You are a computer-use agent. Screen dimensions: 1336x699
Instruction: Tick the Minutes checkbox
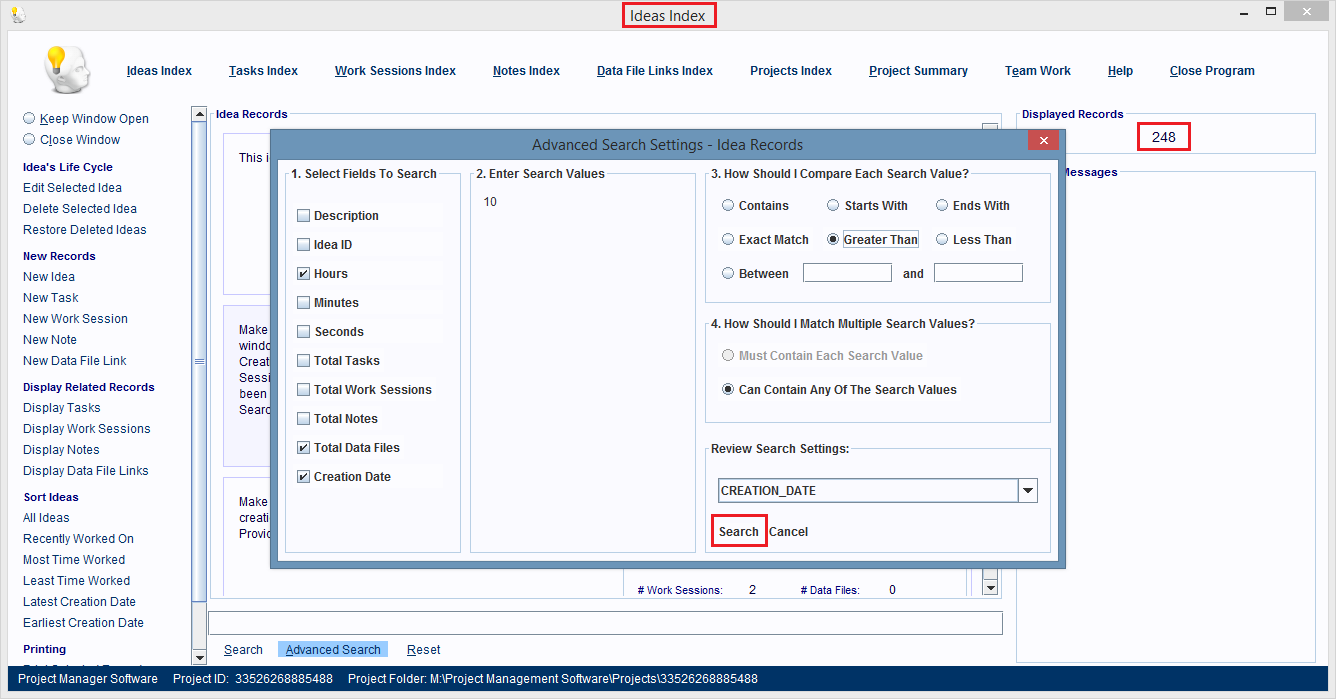pyautogui.click(x=303, y=303)
